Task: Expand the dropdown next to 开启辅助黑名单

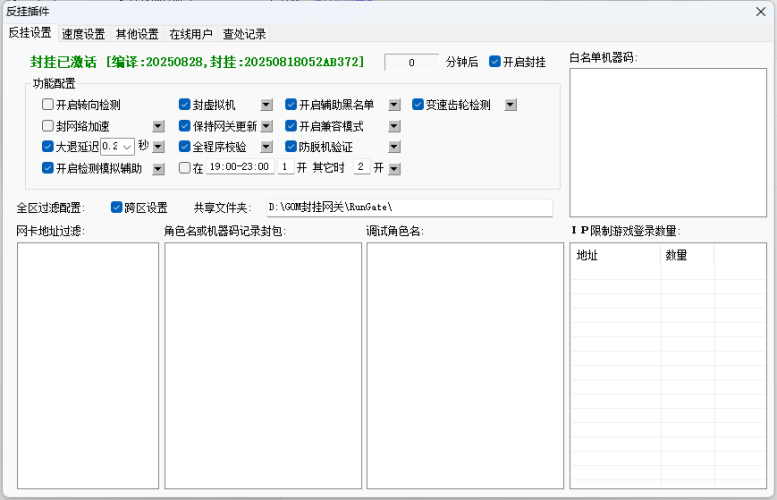Action: (394, 104)
